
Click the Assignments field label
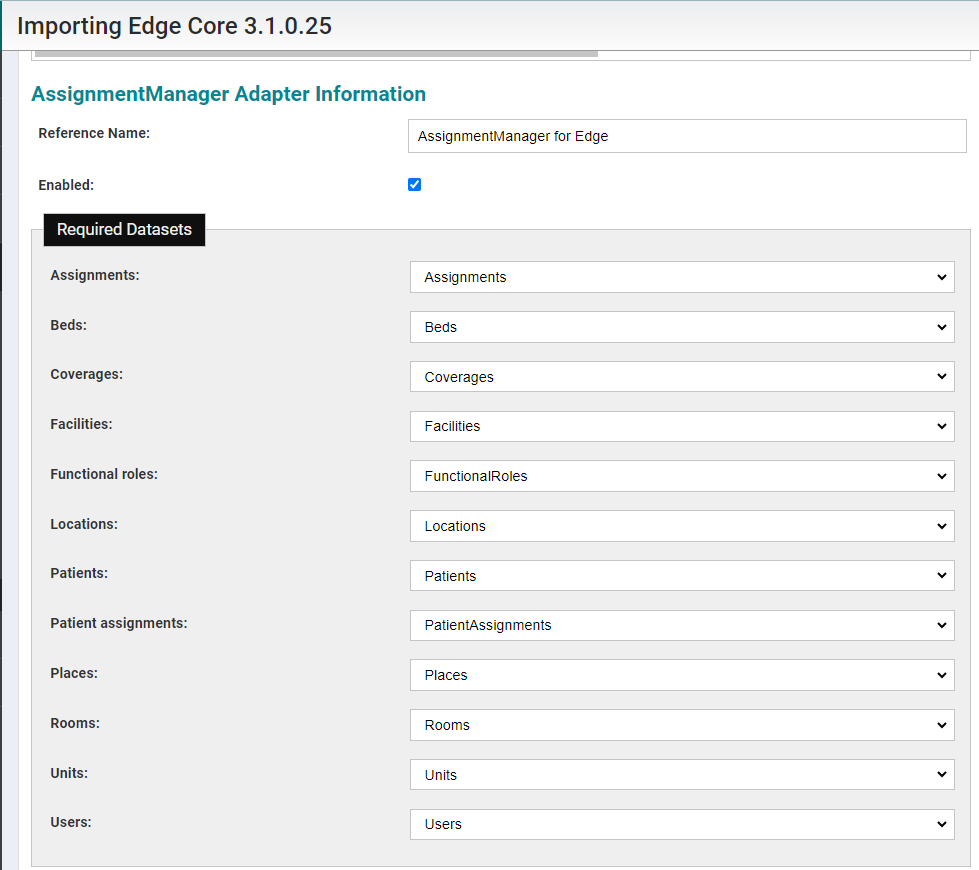coord(94,275)
